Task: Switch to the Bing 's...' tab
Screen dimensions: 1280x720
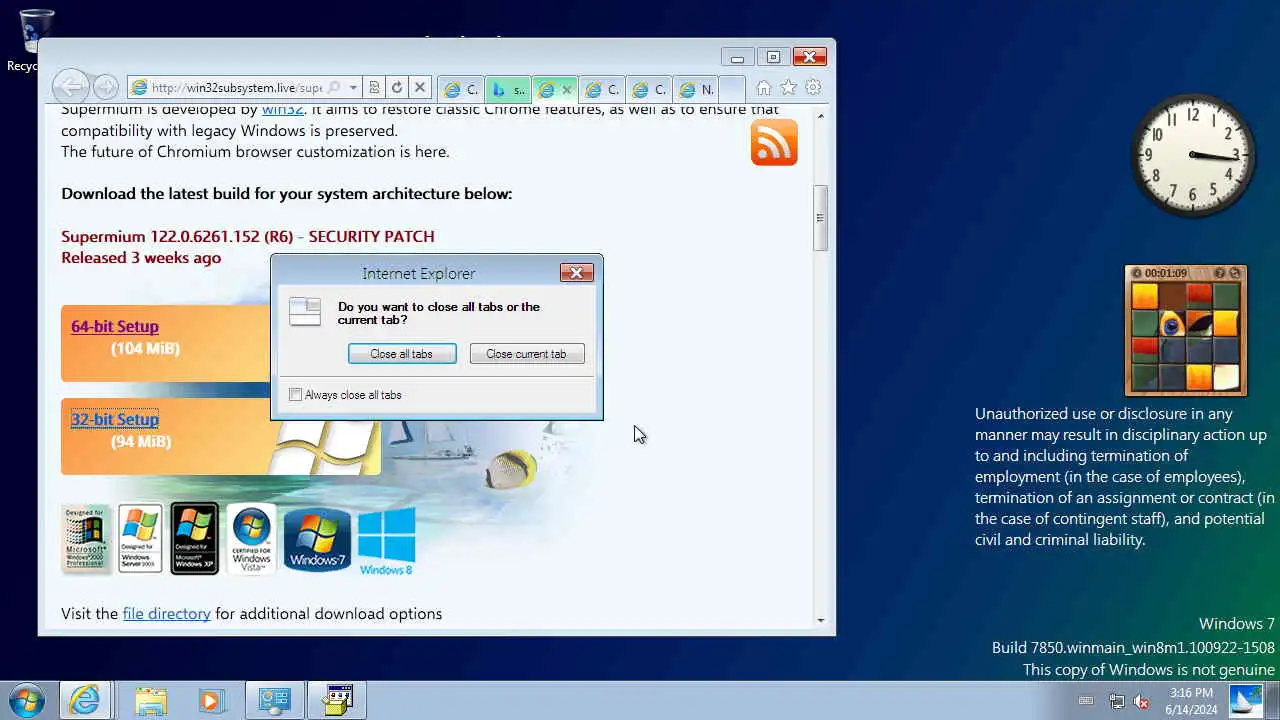Action: [x=509, y=89]
